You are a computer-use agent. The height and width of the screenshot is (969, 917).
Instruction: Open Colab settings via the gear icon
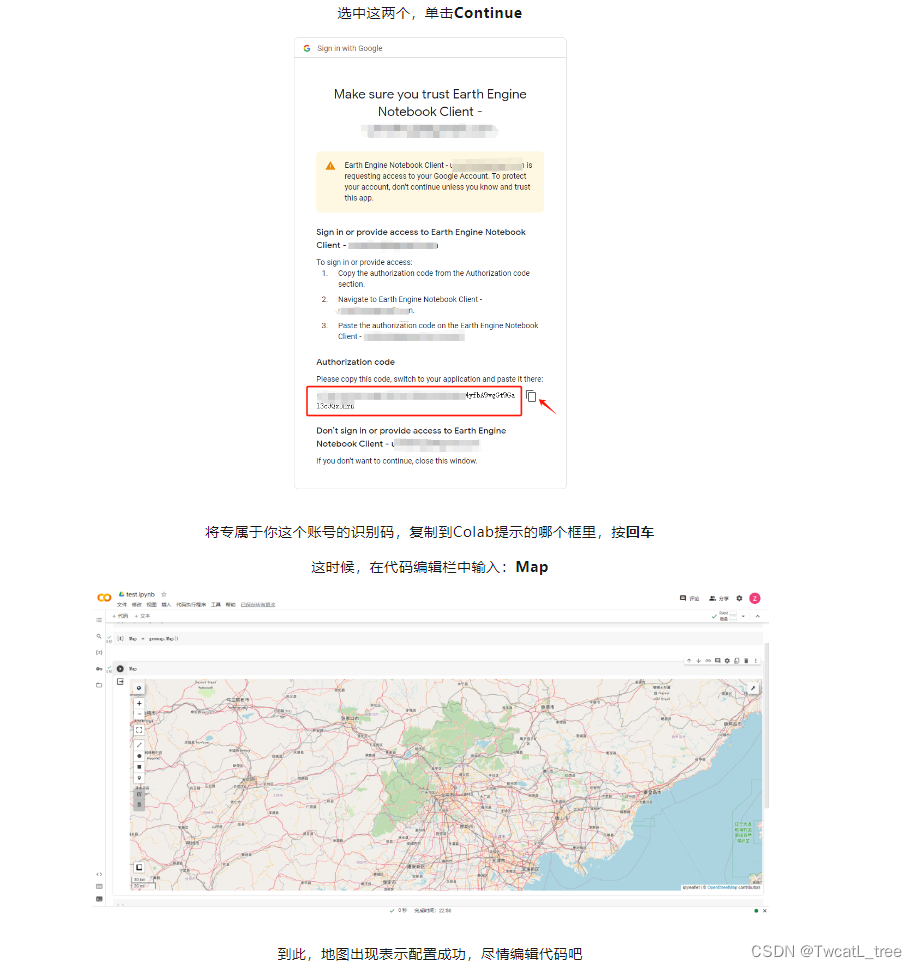(x=739, y=598)
